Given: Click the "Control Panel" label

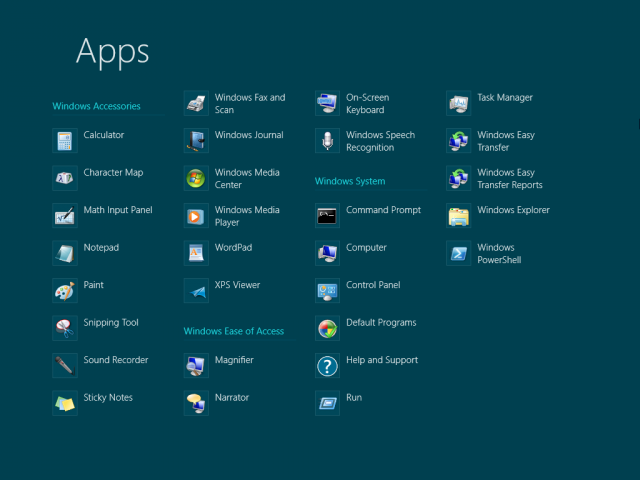Looking at the screenshot, I should 373,285.
